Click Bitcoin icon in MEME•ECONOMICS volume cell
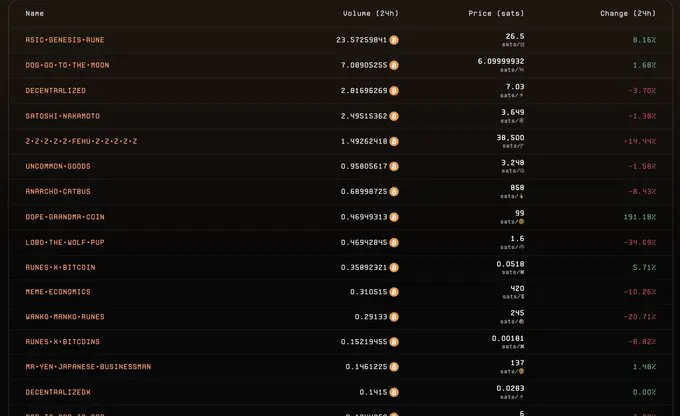The width and height of the screenshot is (680, 416). click(394, 292)
